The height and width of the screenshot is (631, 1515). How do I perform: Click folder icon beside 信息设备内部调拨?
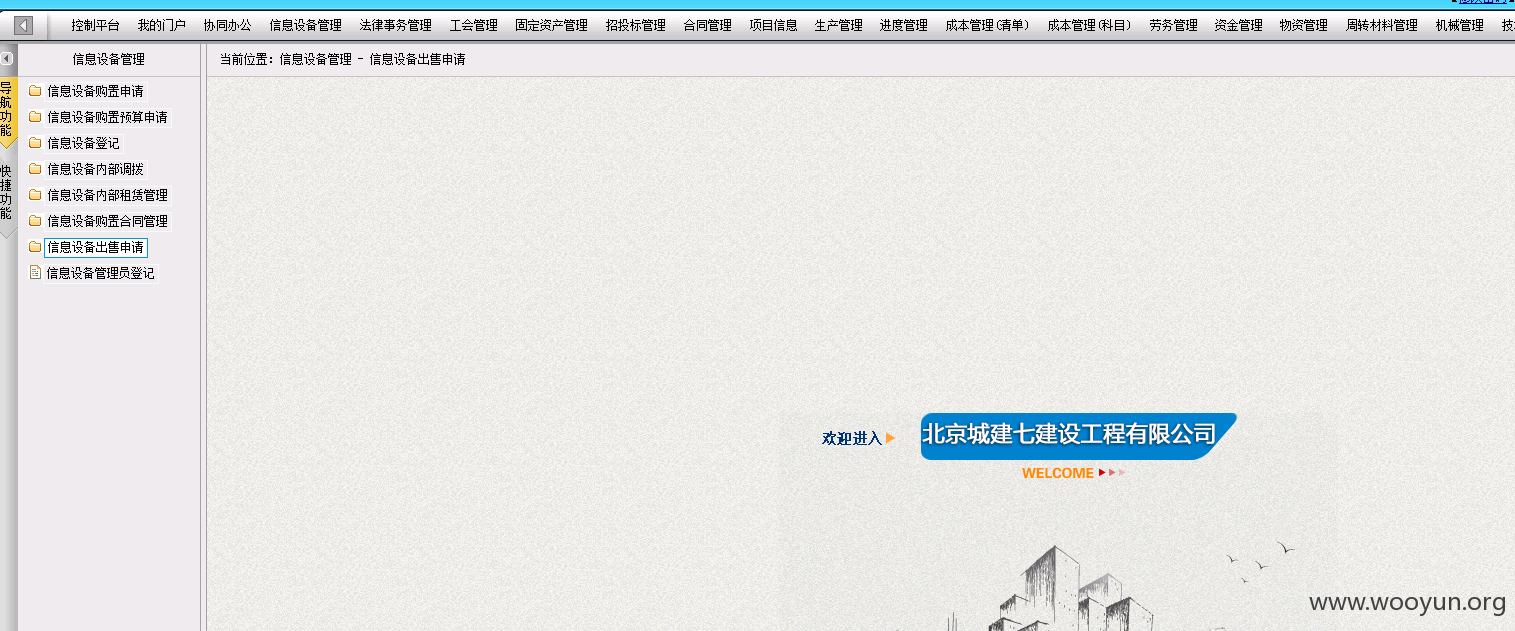tap(35, 169)
